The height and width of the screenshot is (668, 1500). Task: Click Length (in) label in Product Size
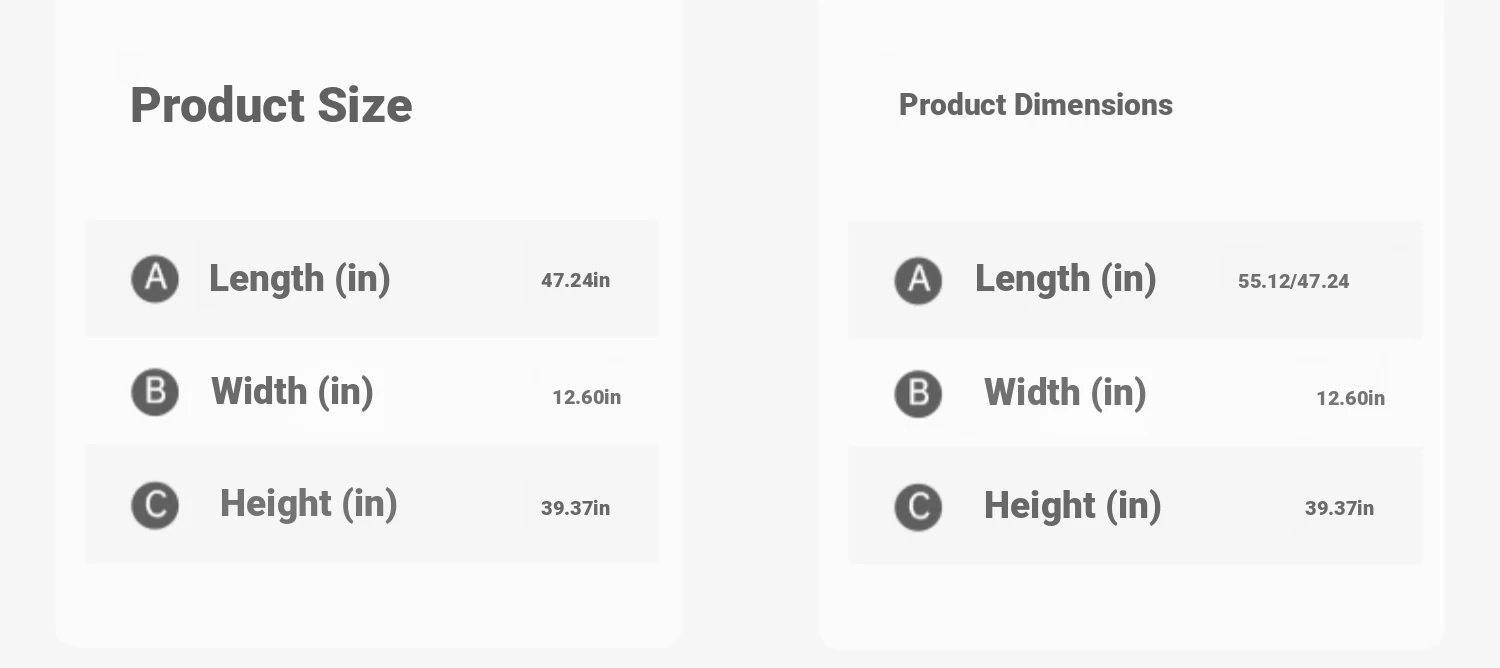300,279
